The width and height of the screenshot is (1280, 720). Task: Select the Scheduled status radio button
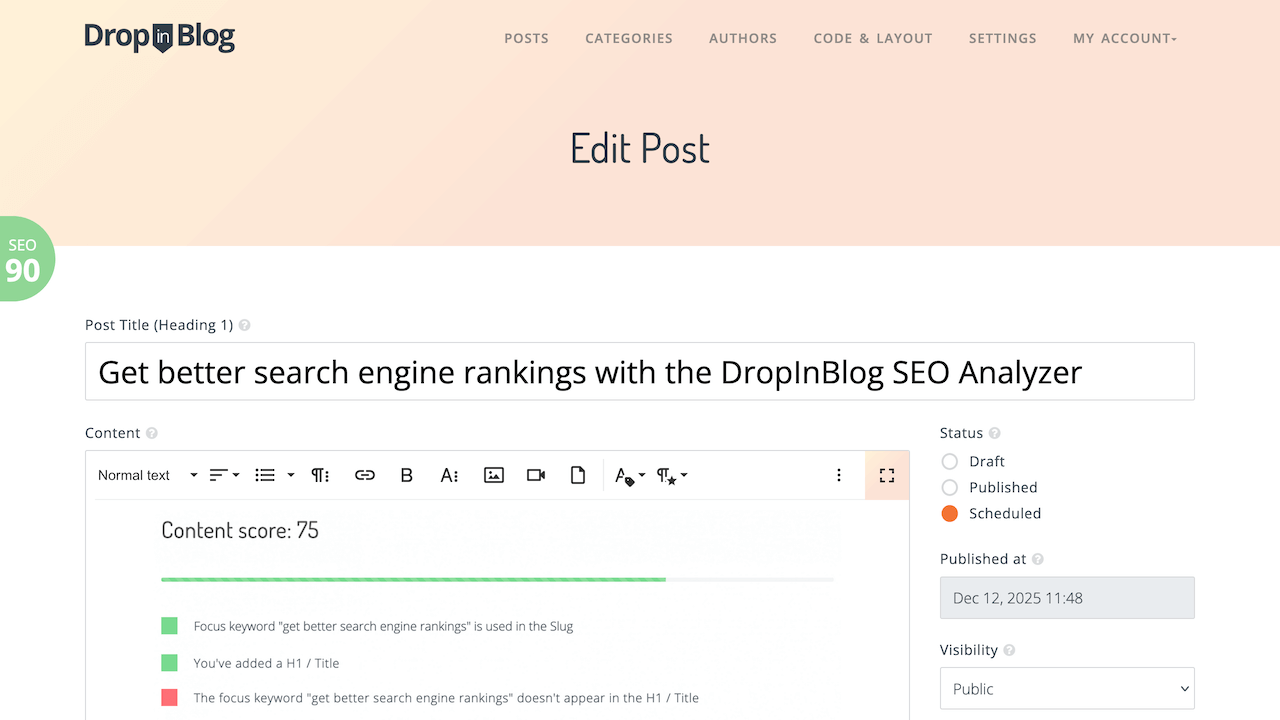(x=950, y=513)
